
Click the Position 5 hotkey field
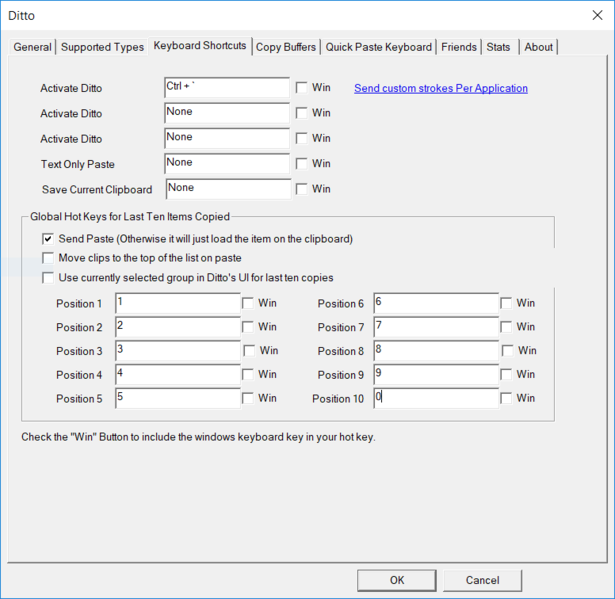coord(178,399)
